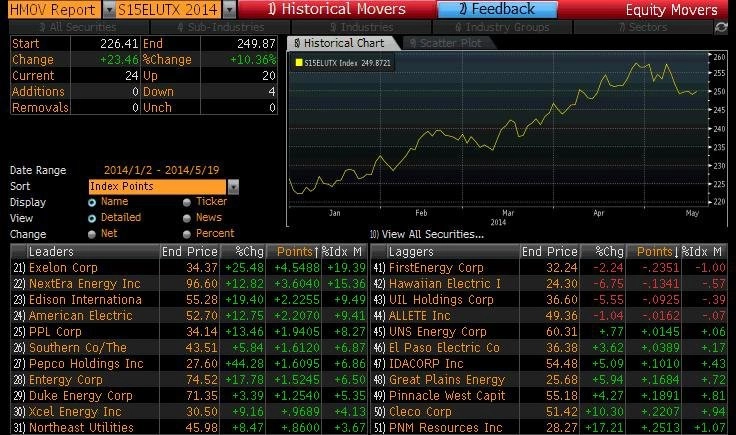Open the Hawaiian Electric I row

point(549,283)
